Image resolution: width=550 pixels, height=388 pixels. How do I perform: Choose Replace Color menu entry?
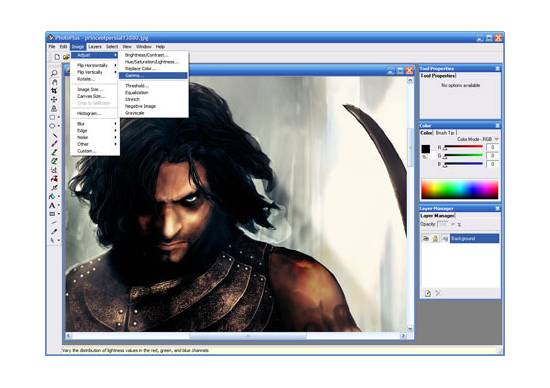click(x=153, y=69)
